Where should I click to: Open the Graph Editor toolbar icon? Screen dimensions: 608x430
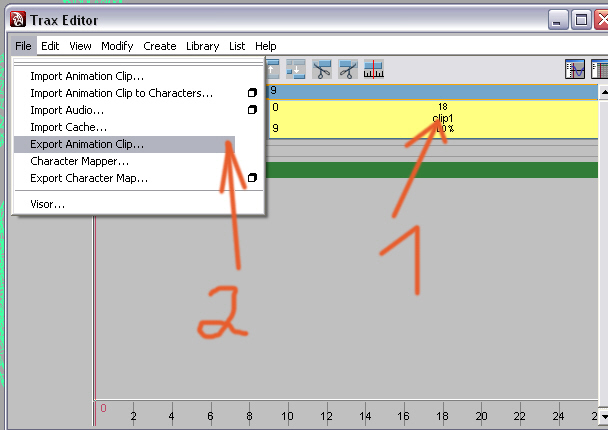pos(575,68)
